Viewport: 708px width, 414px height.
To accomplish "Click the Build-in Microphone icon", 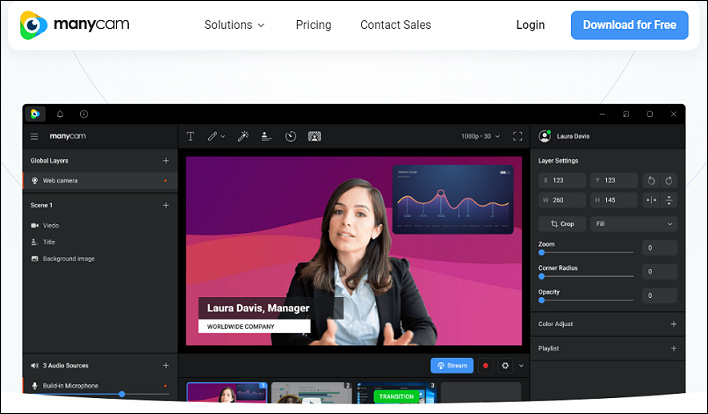I will (34, 386).
